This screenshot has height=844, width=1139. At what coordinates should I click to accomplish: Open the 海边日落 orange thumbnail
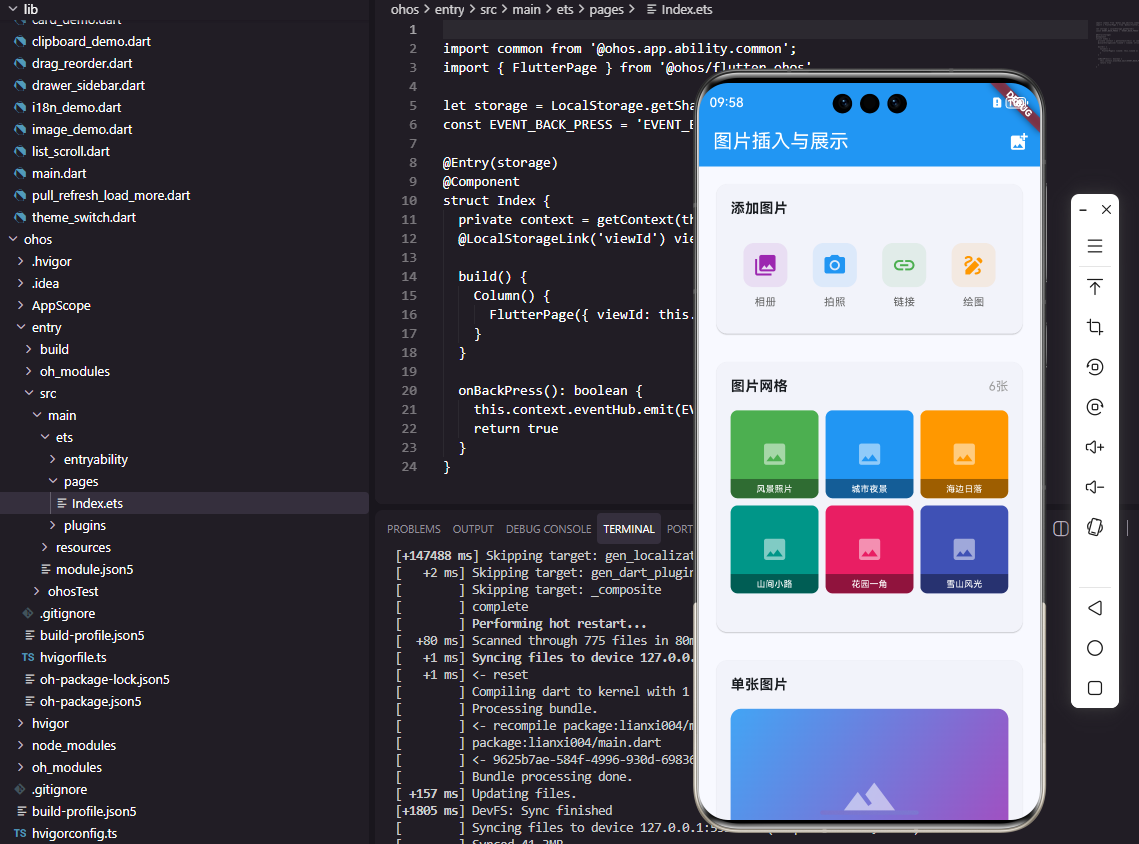click(x=964, y=454)
